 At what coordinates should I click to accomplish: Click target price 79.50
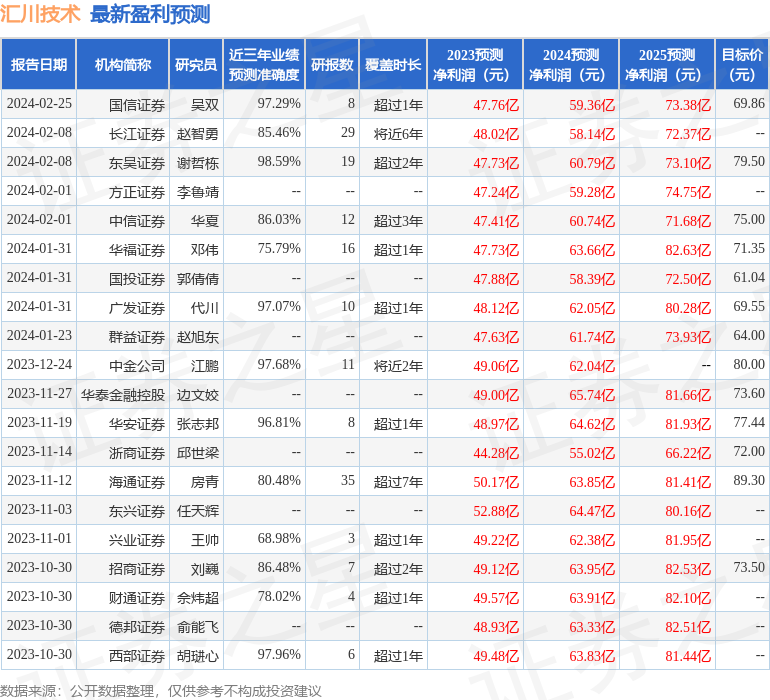coord(749,162)
